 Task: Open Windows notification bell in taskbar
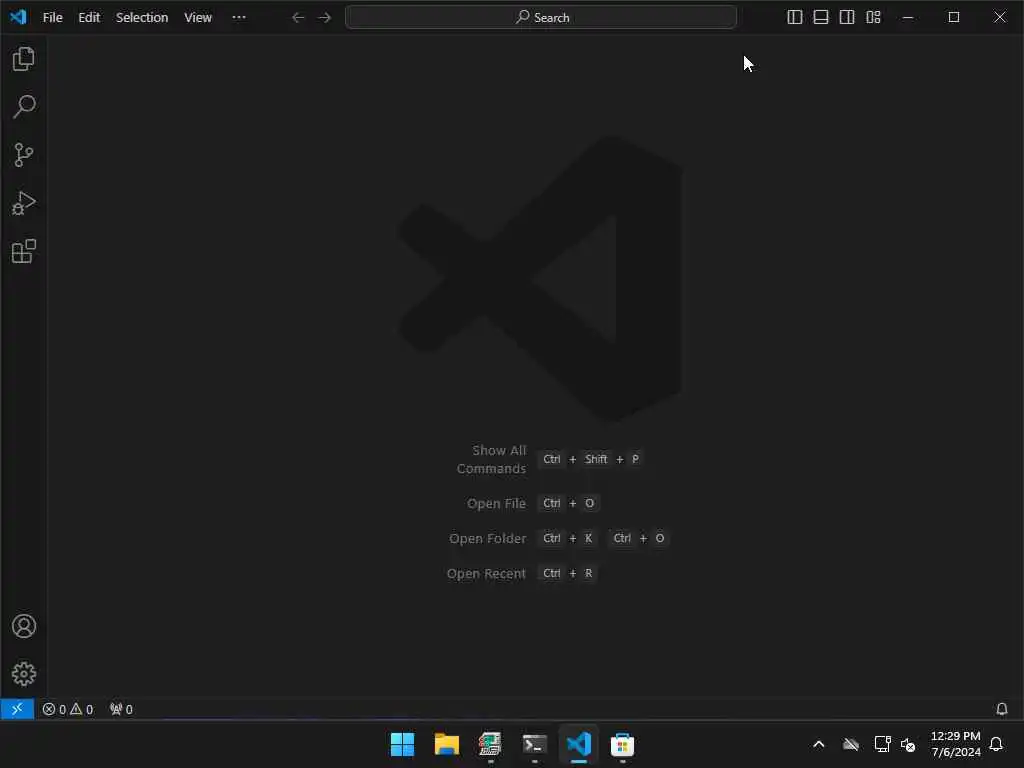click(x=997, y=744)
